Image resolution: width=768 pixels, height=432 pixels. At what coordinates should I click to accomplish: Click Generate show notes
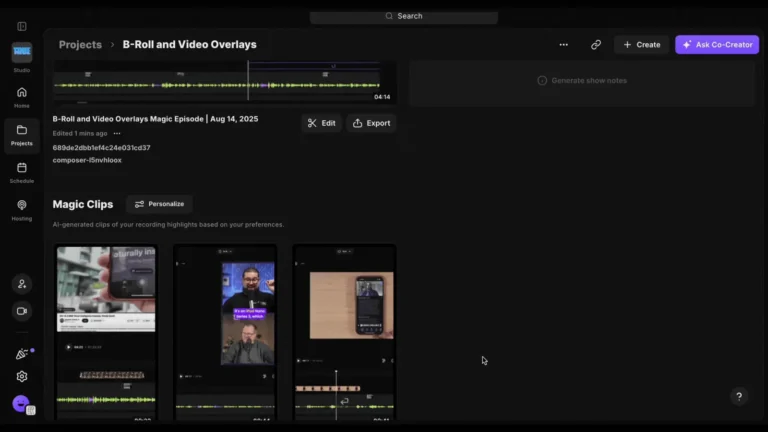coord(582,80)
